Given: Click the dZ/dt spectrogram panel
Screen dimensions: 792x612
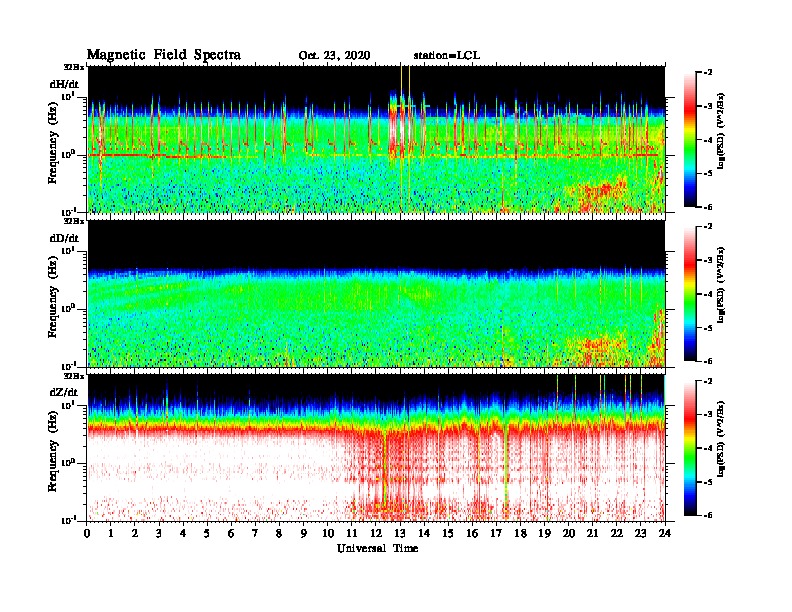Looking at the screenshot, I should [x=376, y=448].
